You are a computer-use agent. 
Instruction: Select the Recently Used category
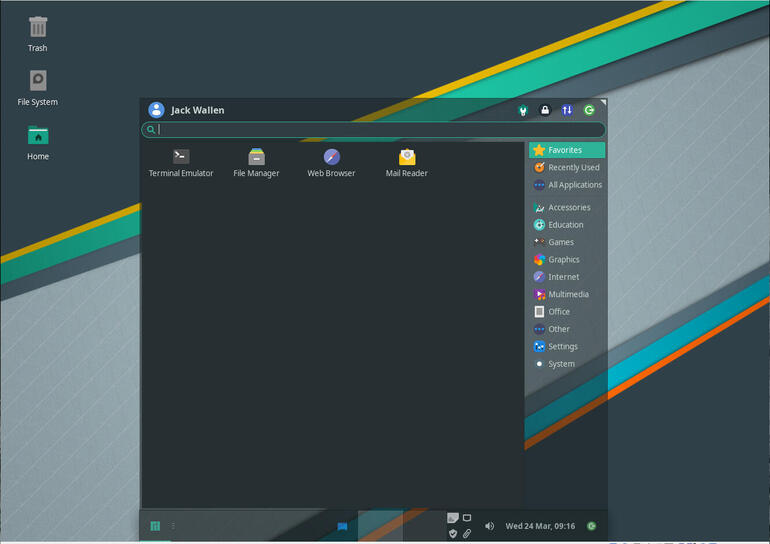point(567,167)
